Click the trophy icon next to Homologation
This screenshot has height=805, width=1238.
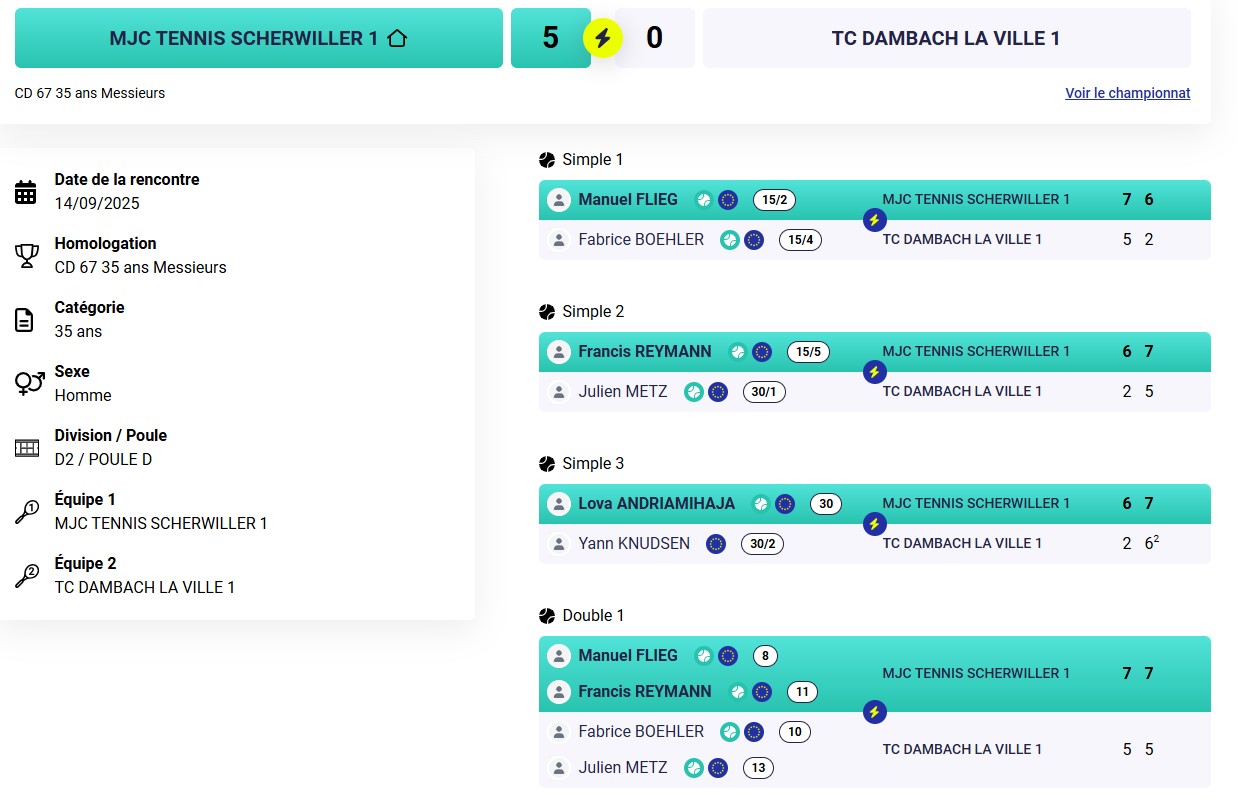coord(26,256)
